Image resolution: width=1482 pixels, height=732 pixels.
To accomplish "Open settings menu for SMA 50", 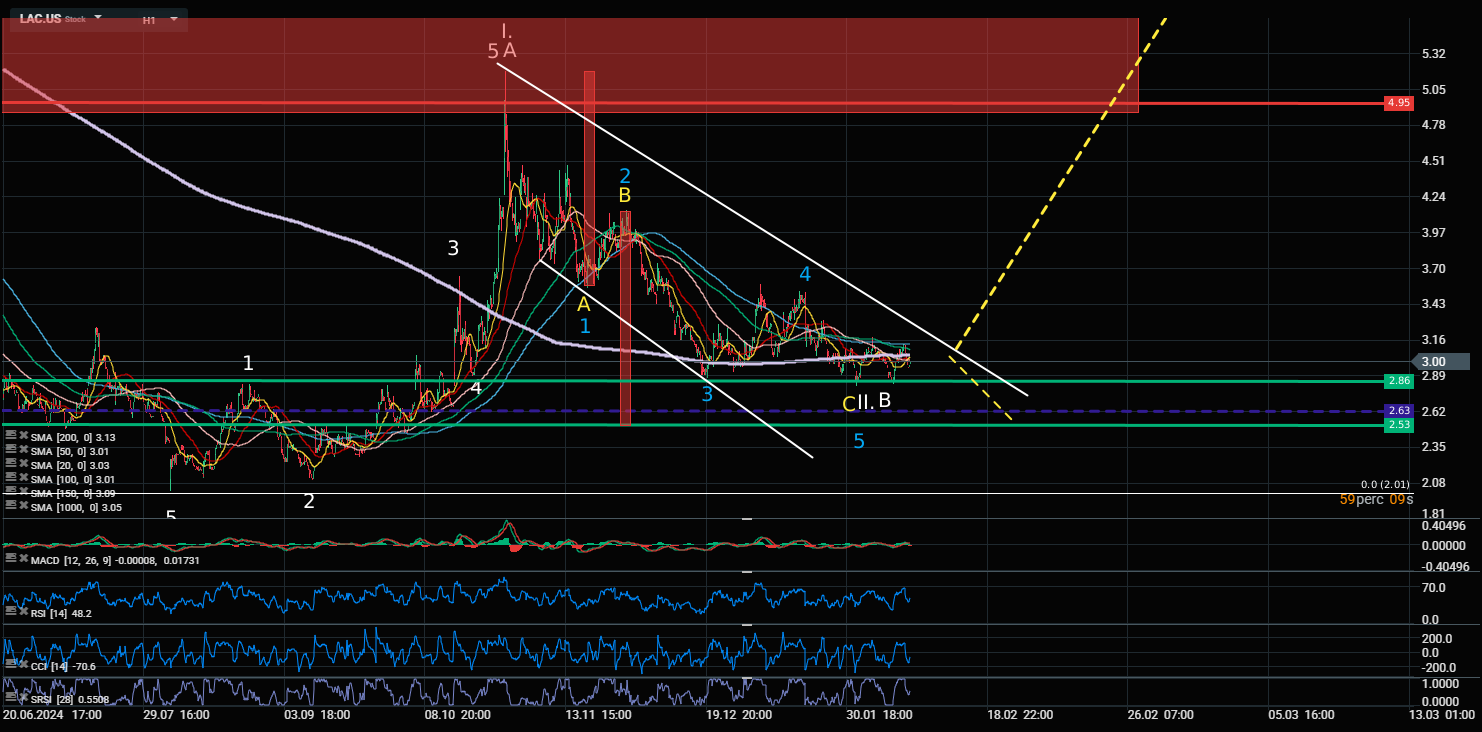I will click(x=10, y=451).
